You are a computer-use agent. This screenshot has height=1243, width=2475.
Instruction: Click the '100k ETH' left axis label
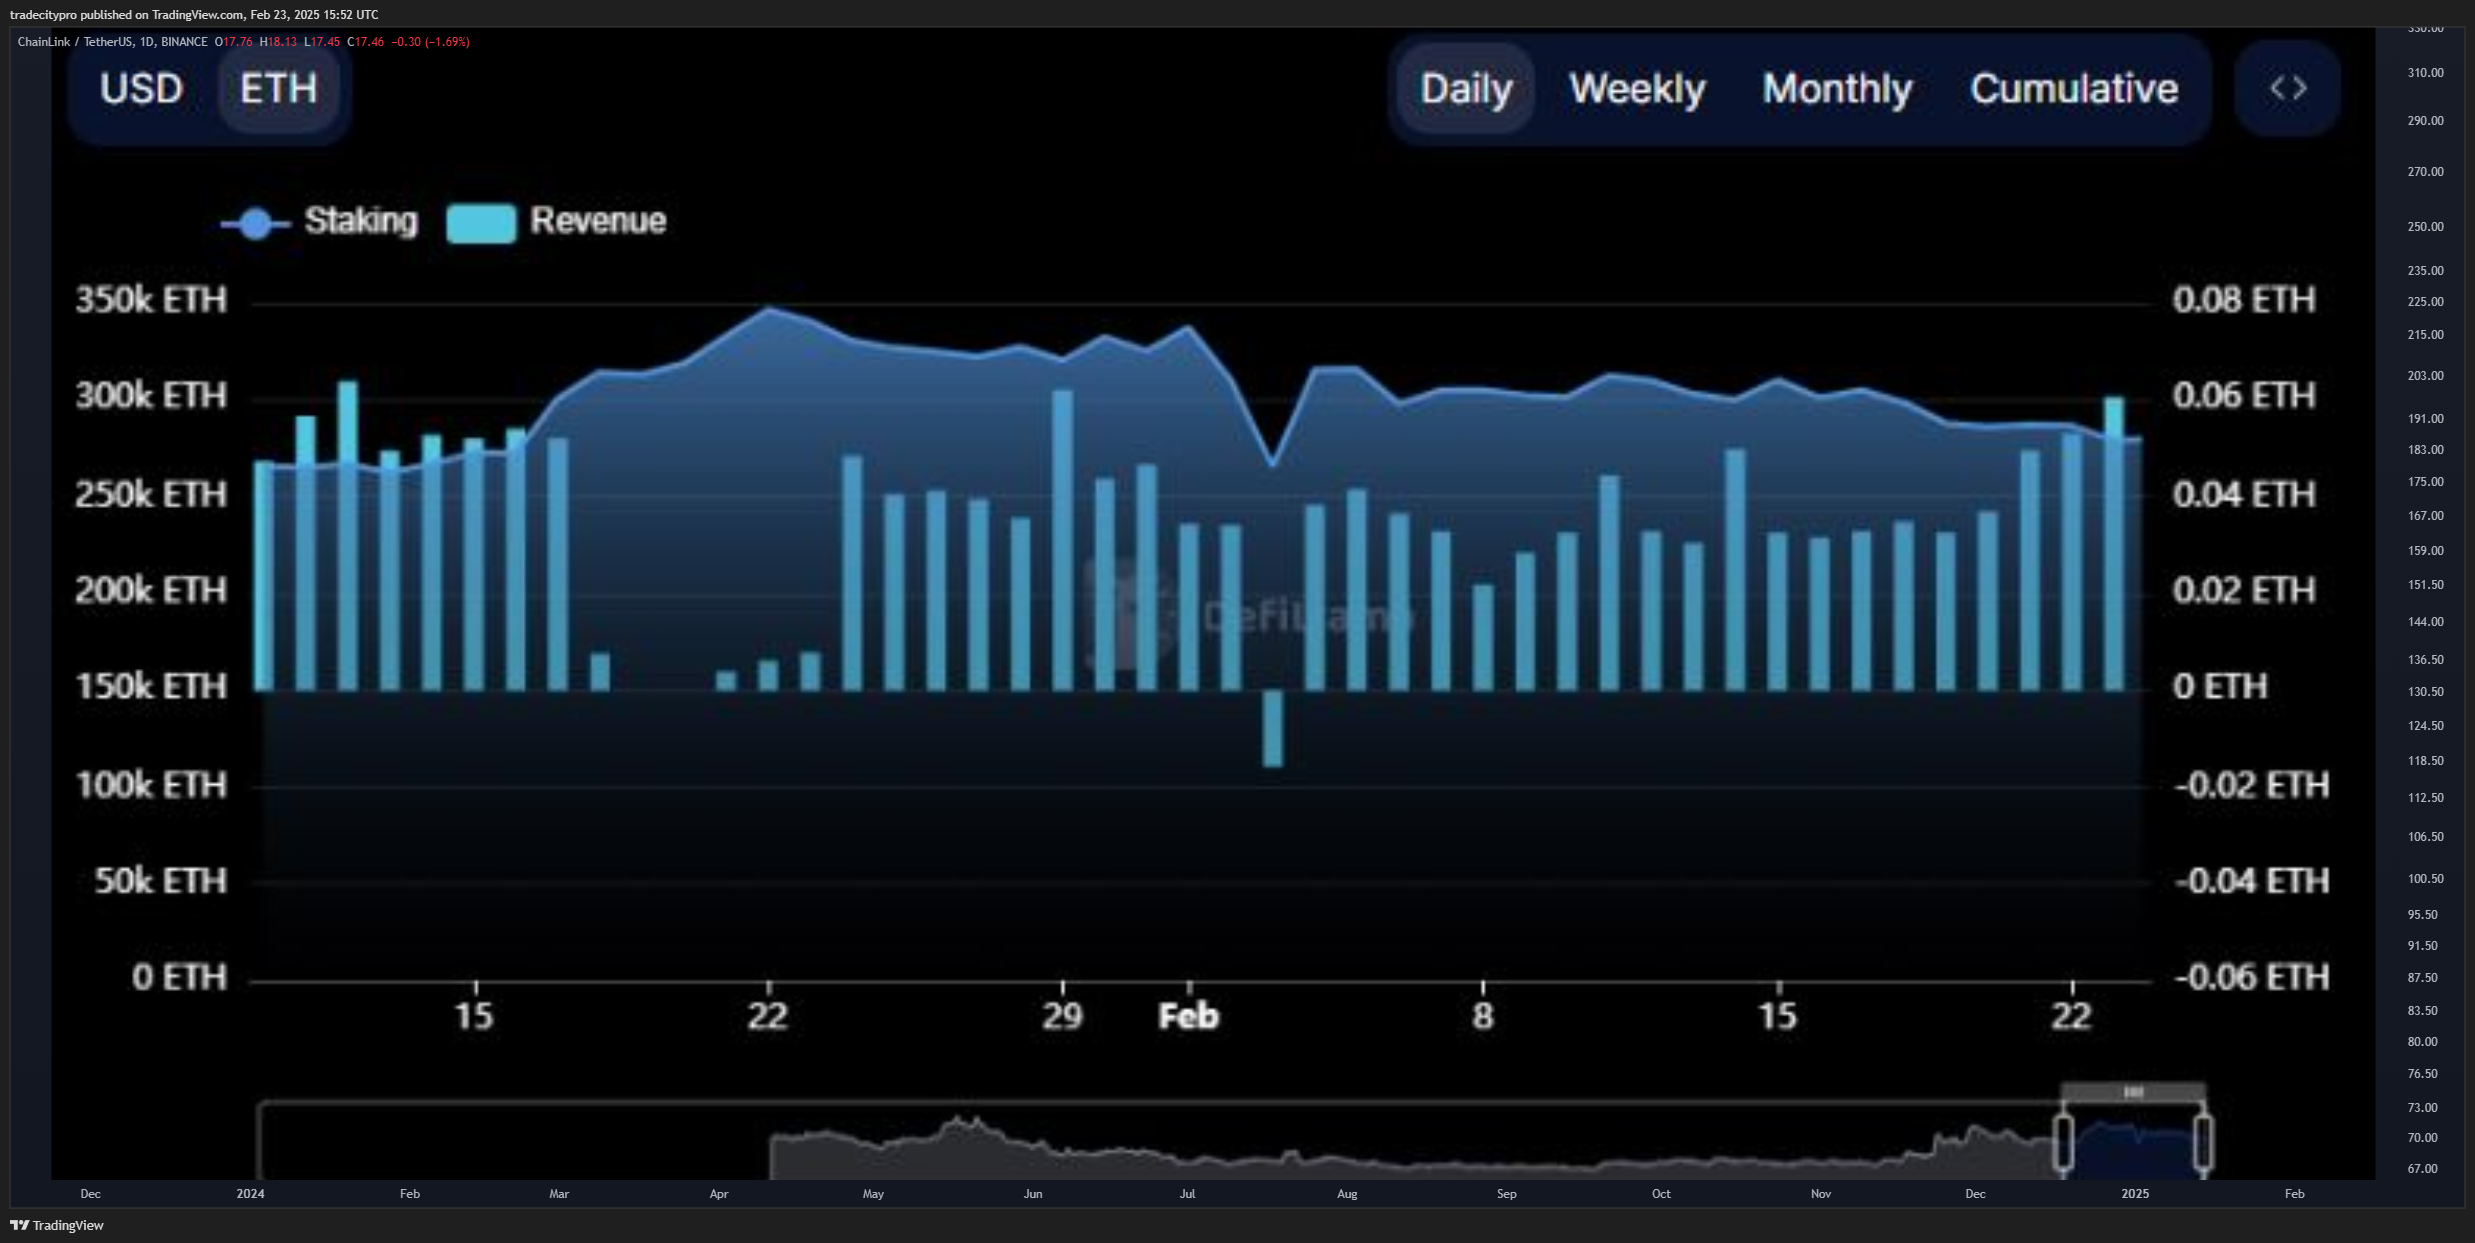[x=151, y=784]
